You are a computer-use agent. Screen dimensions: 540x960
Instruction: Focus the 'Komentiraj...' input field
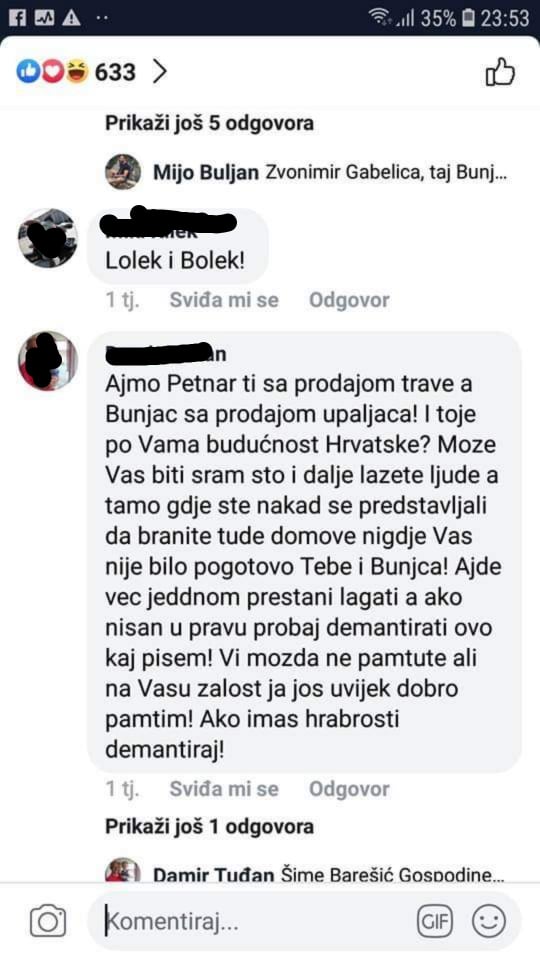[257, 921]
